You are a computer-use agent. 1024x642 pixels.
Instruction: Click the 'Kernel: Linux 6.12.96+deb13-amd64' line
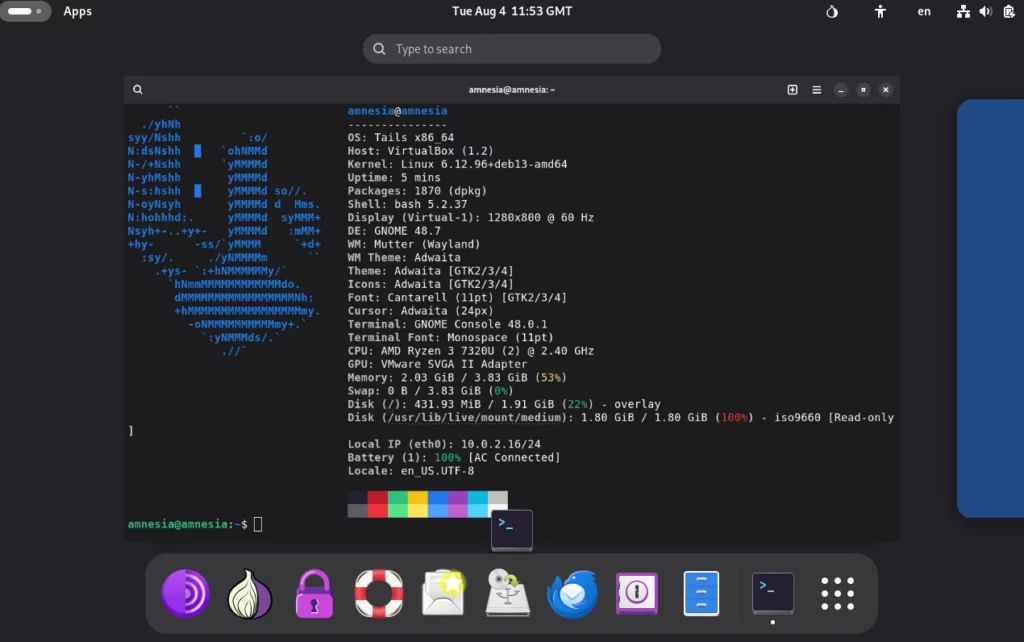[x=457, y=165]
